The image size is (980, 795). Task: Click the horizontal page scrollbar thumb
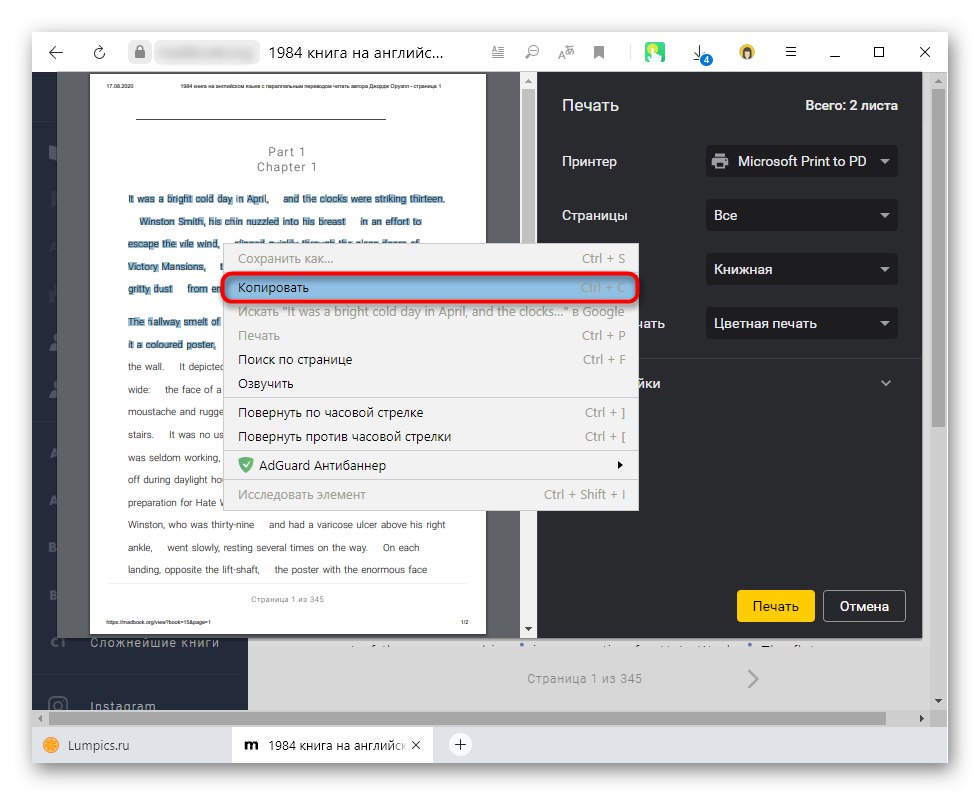[468, 719]
